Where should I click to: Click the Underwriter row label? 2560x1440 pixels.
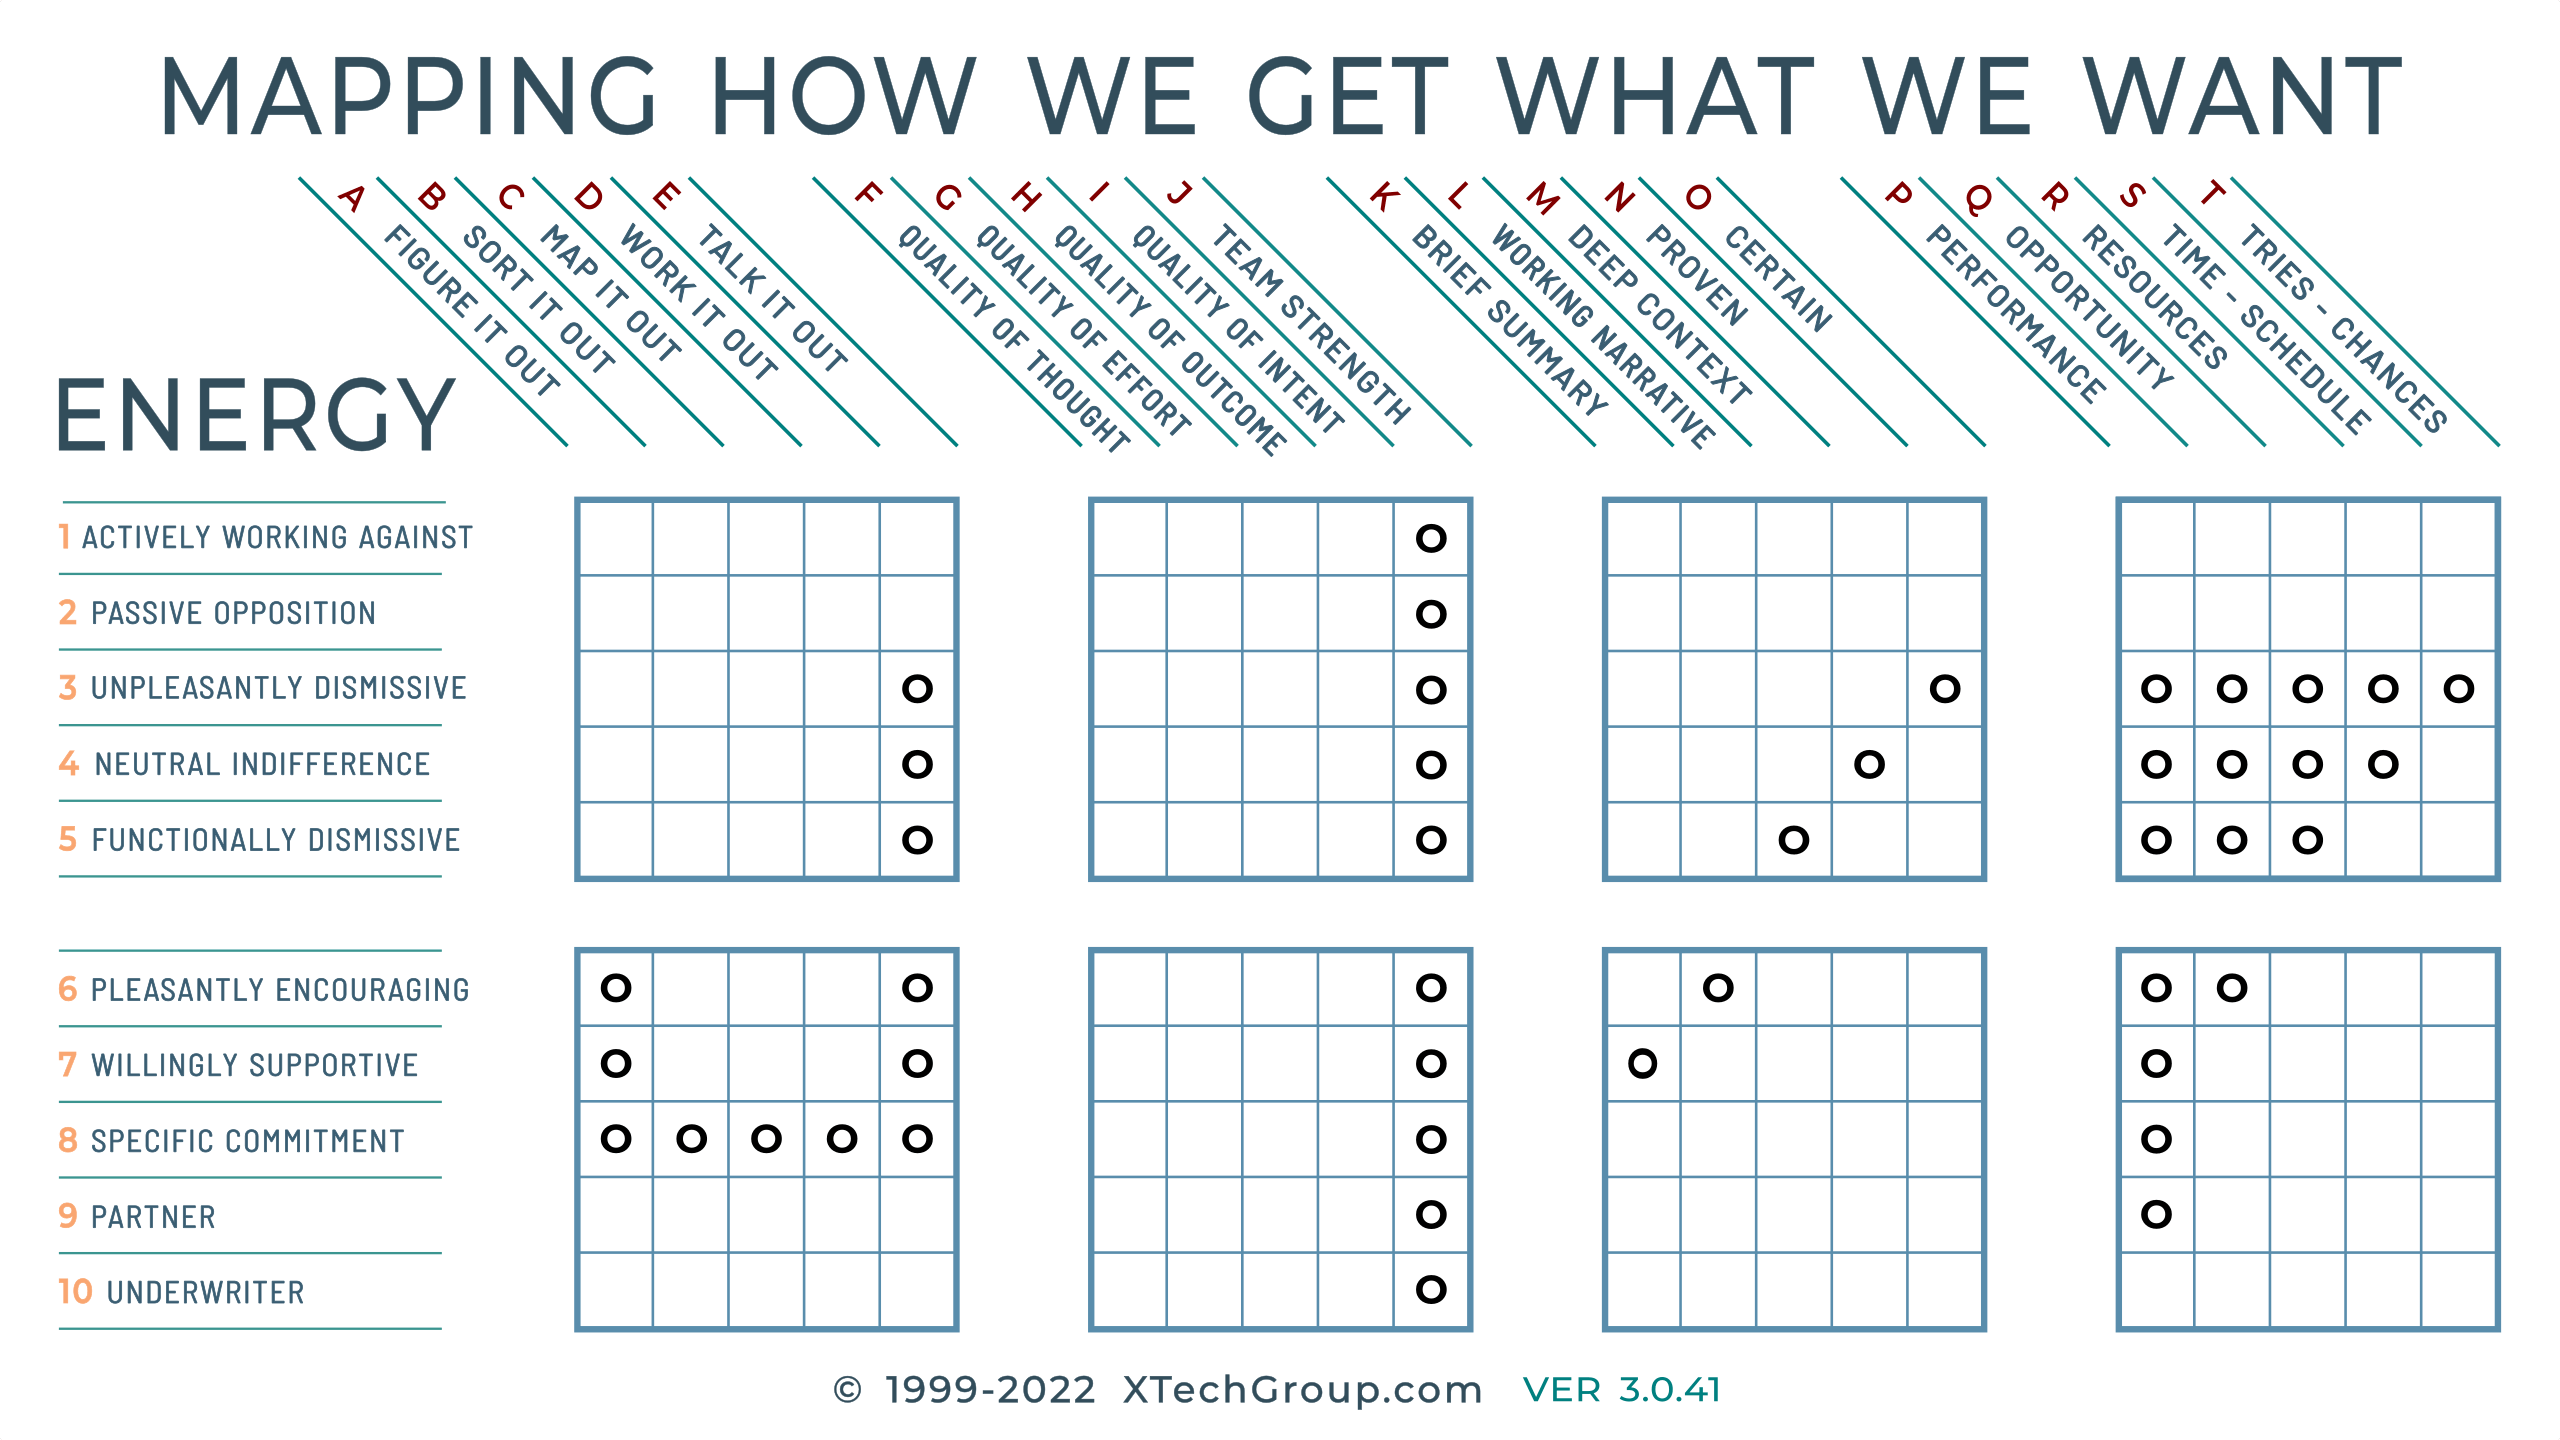(x=204, y=1292)
